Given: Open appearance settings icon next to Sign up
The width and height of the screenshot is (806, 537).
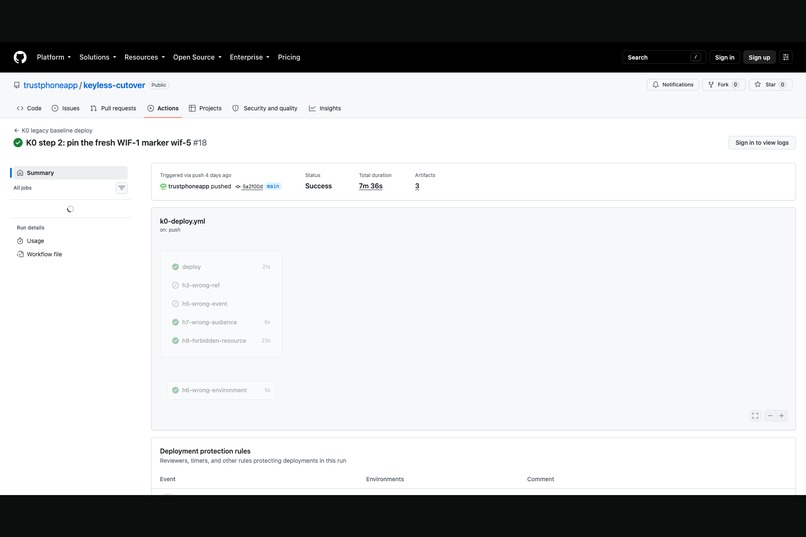Looking at the screenshot, I should (x=785, y=58).
